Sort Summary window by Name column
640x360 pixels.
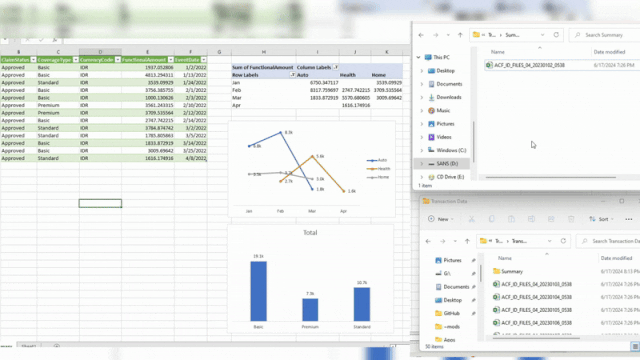pos(498,52)
